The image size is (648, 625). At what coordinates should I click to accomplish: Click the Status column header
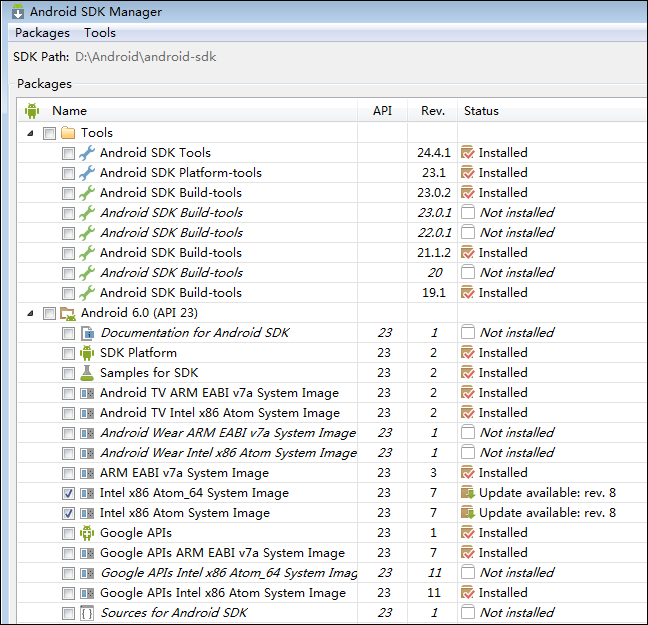point(481,111)
